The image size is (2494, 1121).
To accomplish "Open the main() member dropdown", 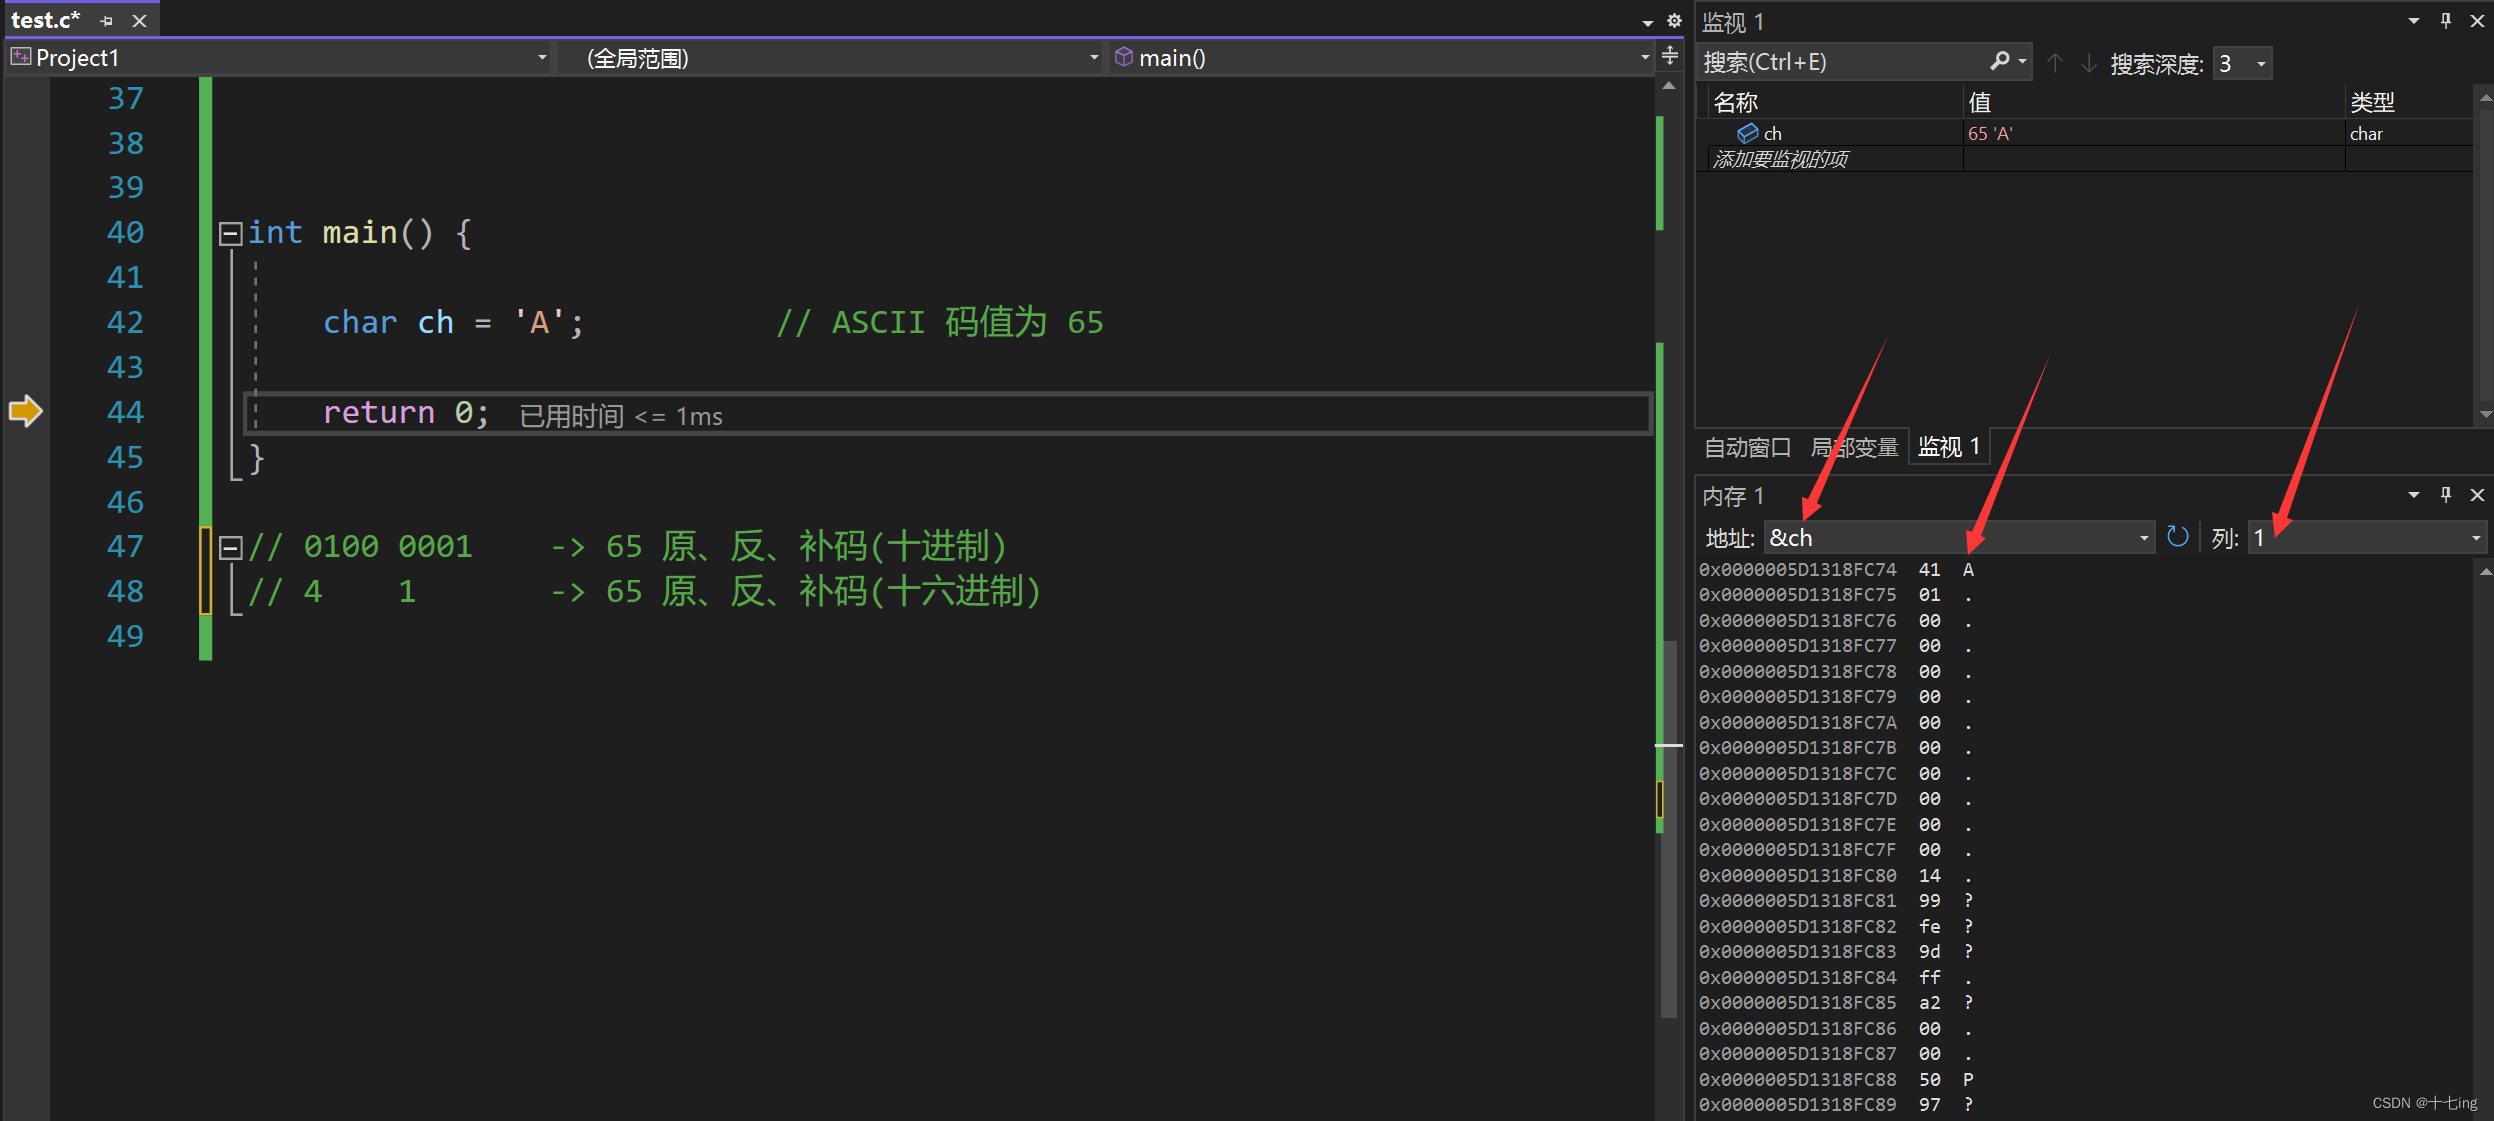I will (1644, 58).
